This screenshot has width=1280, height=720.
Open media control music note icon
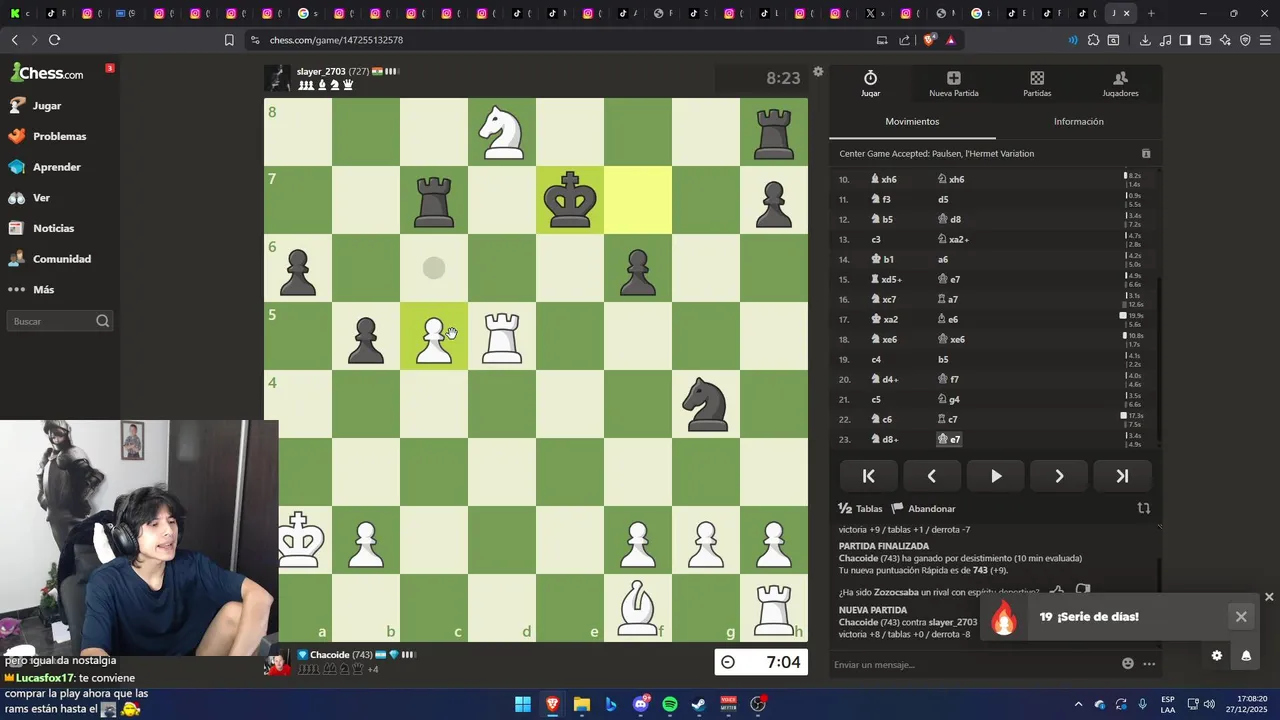[x=1165, y=40]
